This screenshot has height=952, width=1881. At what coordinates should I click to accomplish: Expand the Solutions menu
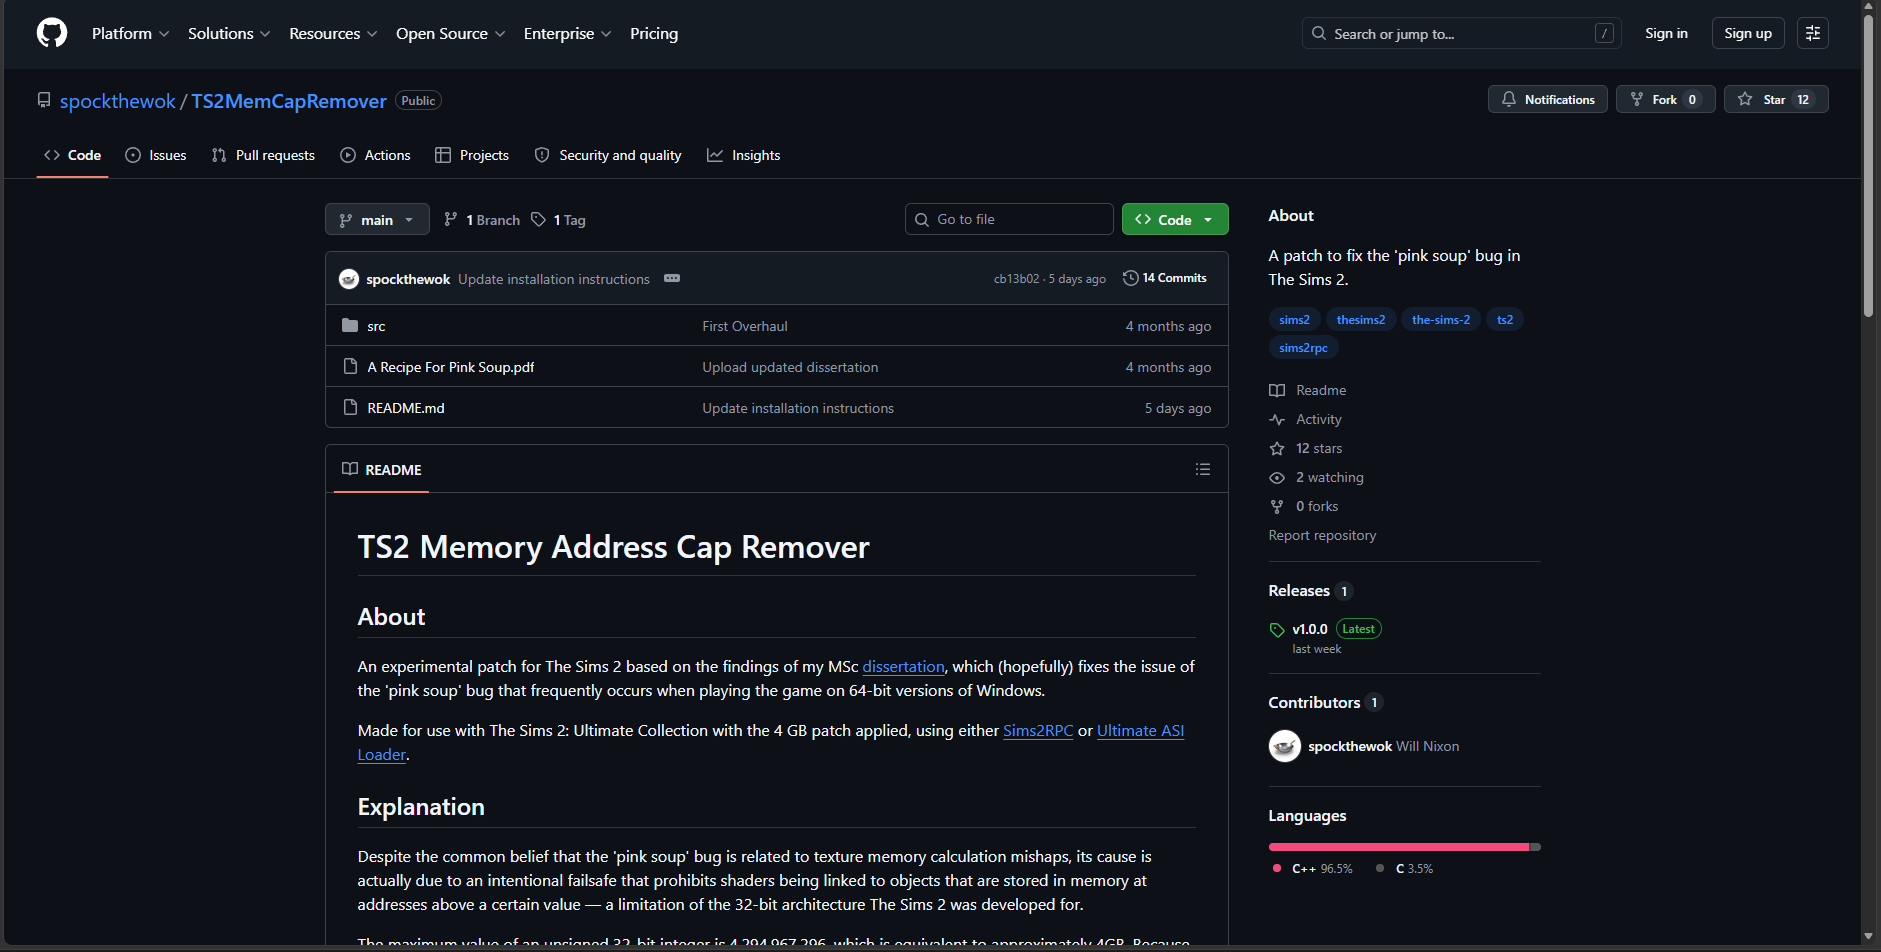tap(229, 33)
